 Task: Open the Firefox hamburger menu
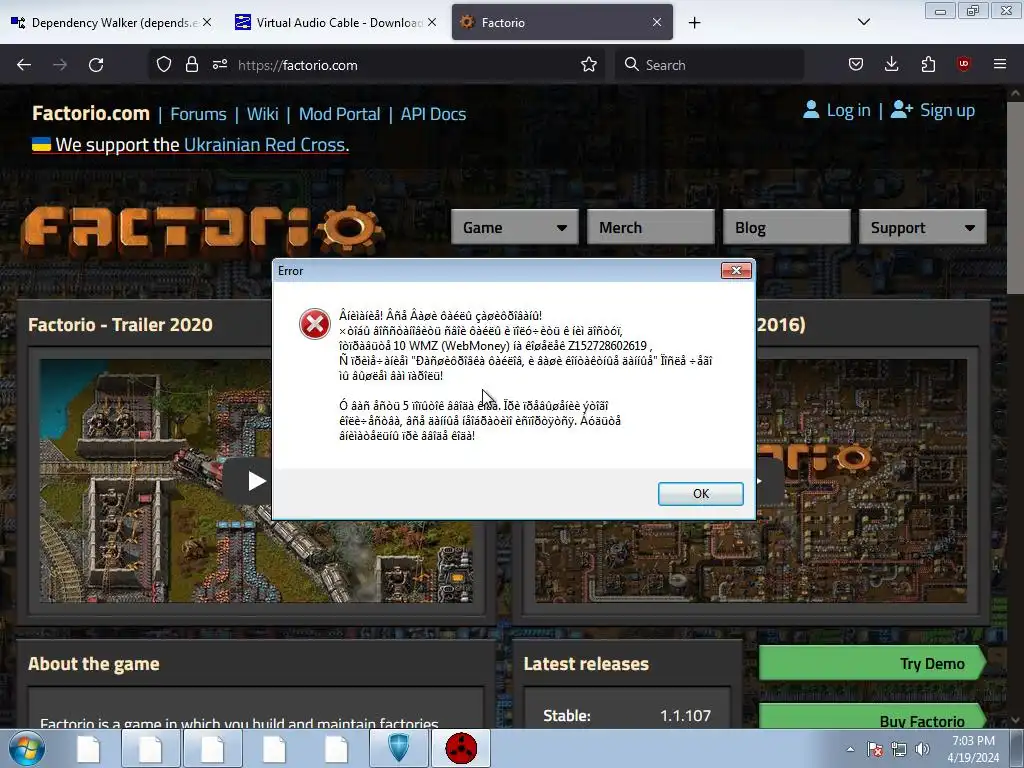(1000, 64)
